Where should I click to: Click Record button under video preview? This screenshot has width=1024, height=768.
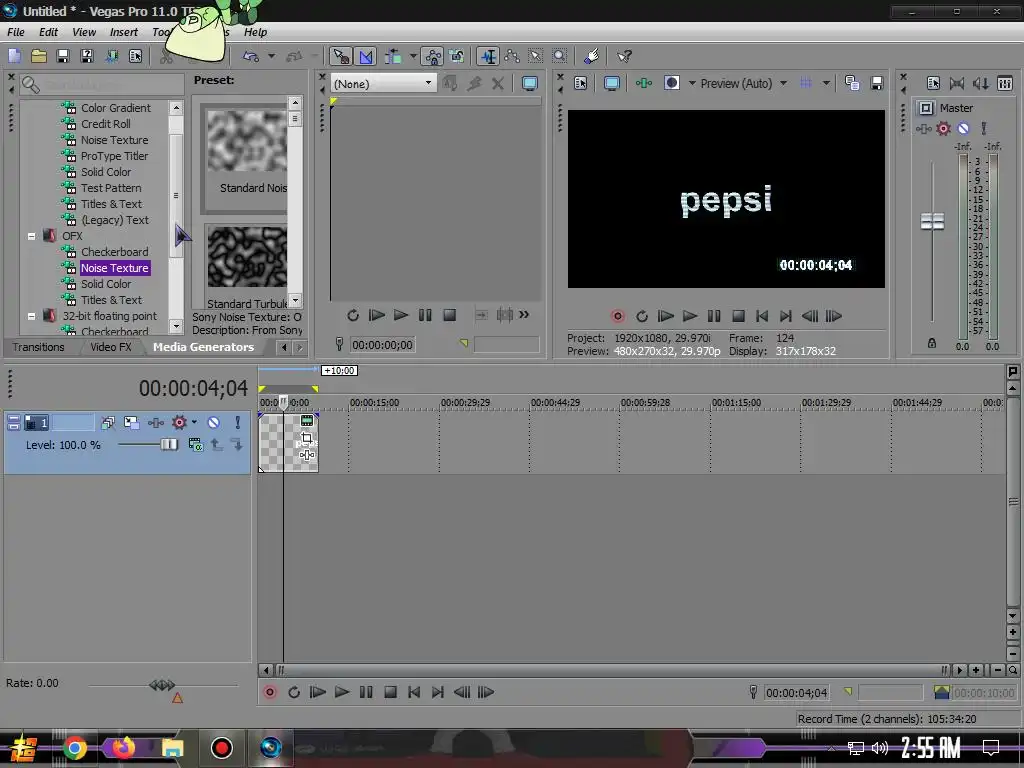pyautogui.click(x=618, y=316)
